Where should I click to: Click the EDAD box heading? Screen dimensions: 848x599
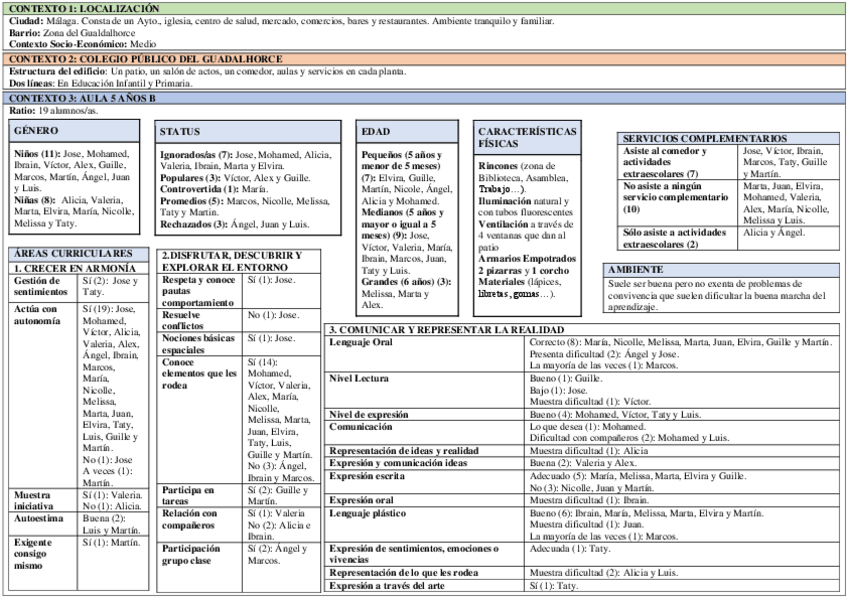[x=378, y=131]
